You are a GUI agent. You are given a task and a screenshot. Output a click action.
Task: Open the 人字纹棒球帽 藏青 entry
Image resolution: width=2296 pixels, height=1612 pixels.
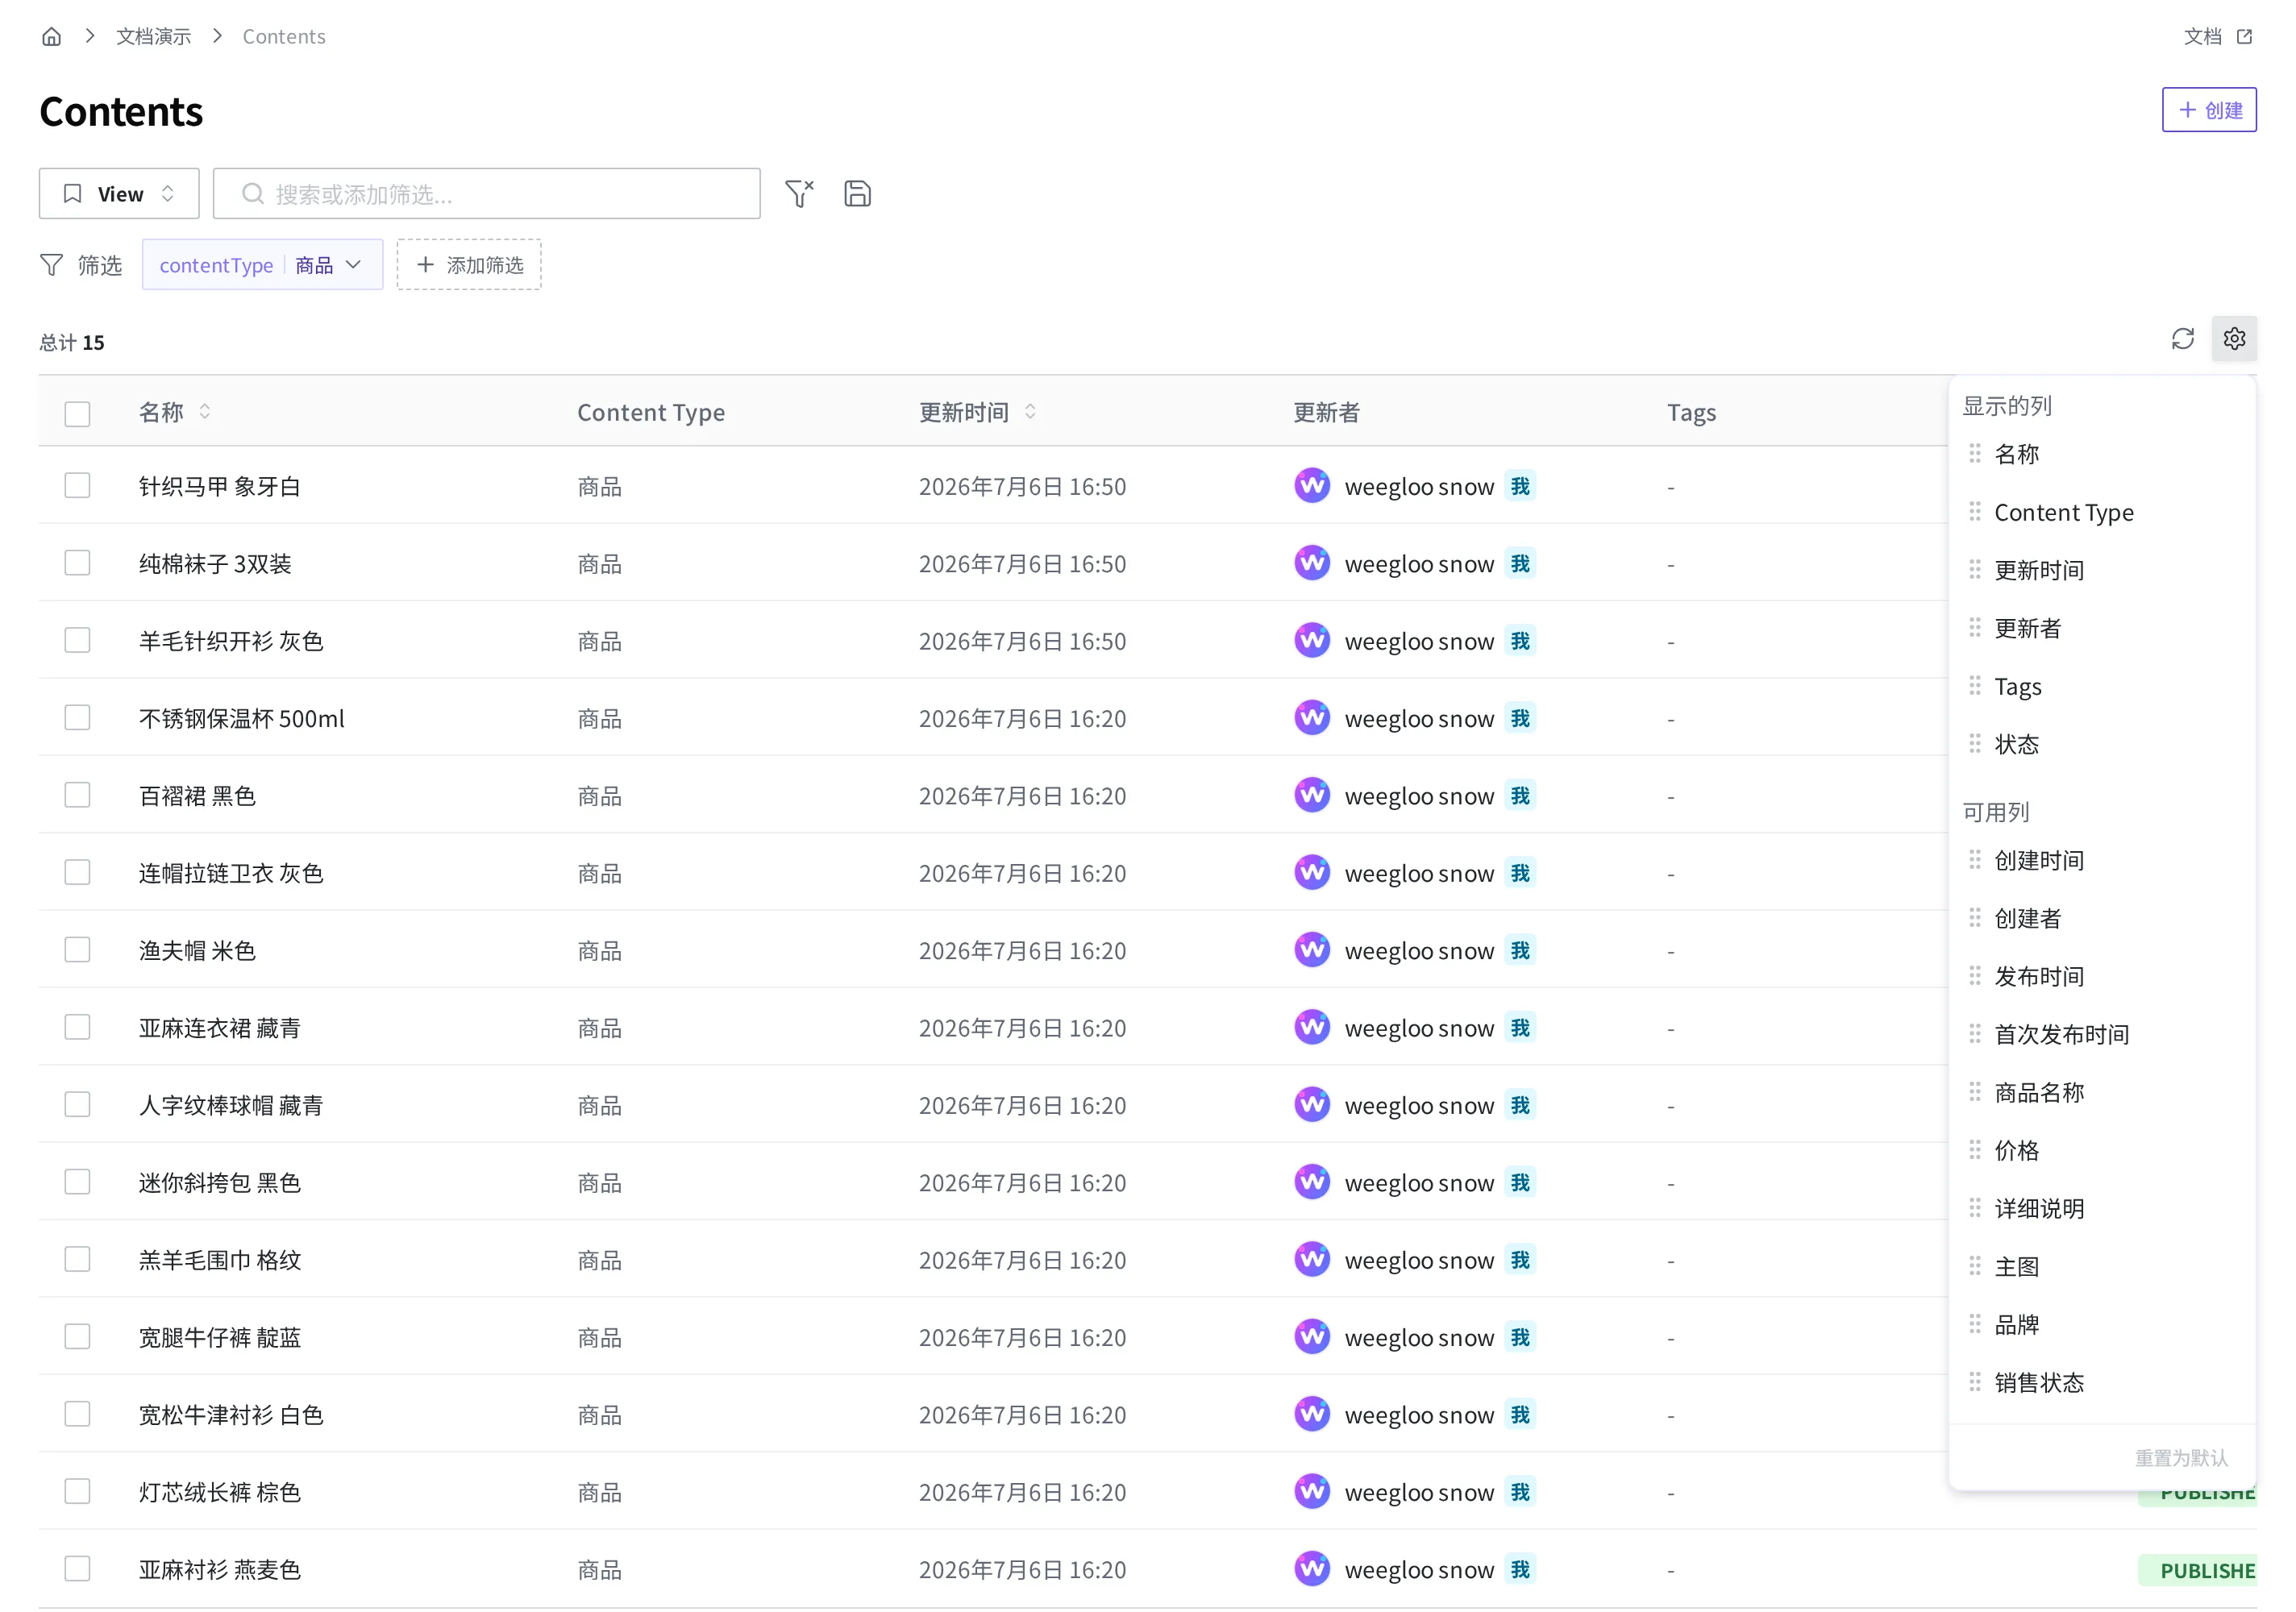231,1106
